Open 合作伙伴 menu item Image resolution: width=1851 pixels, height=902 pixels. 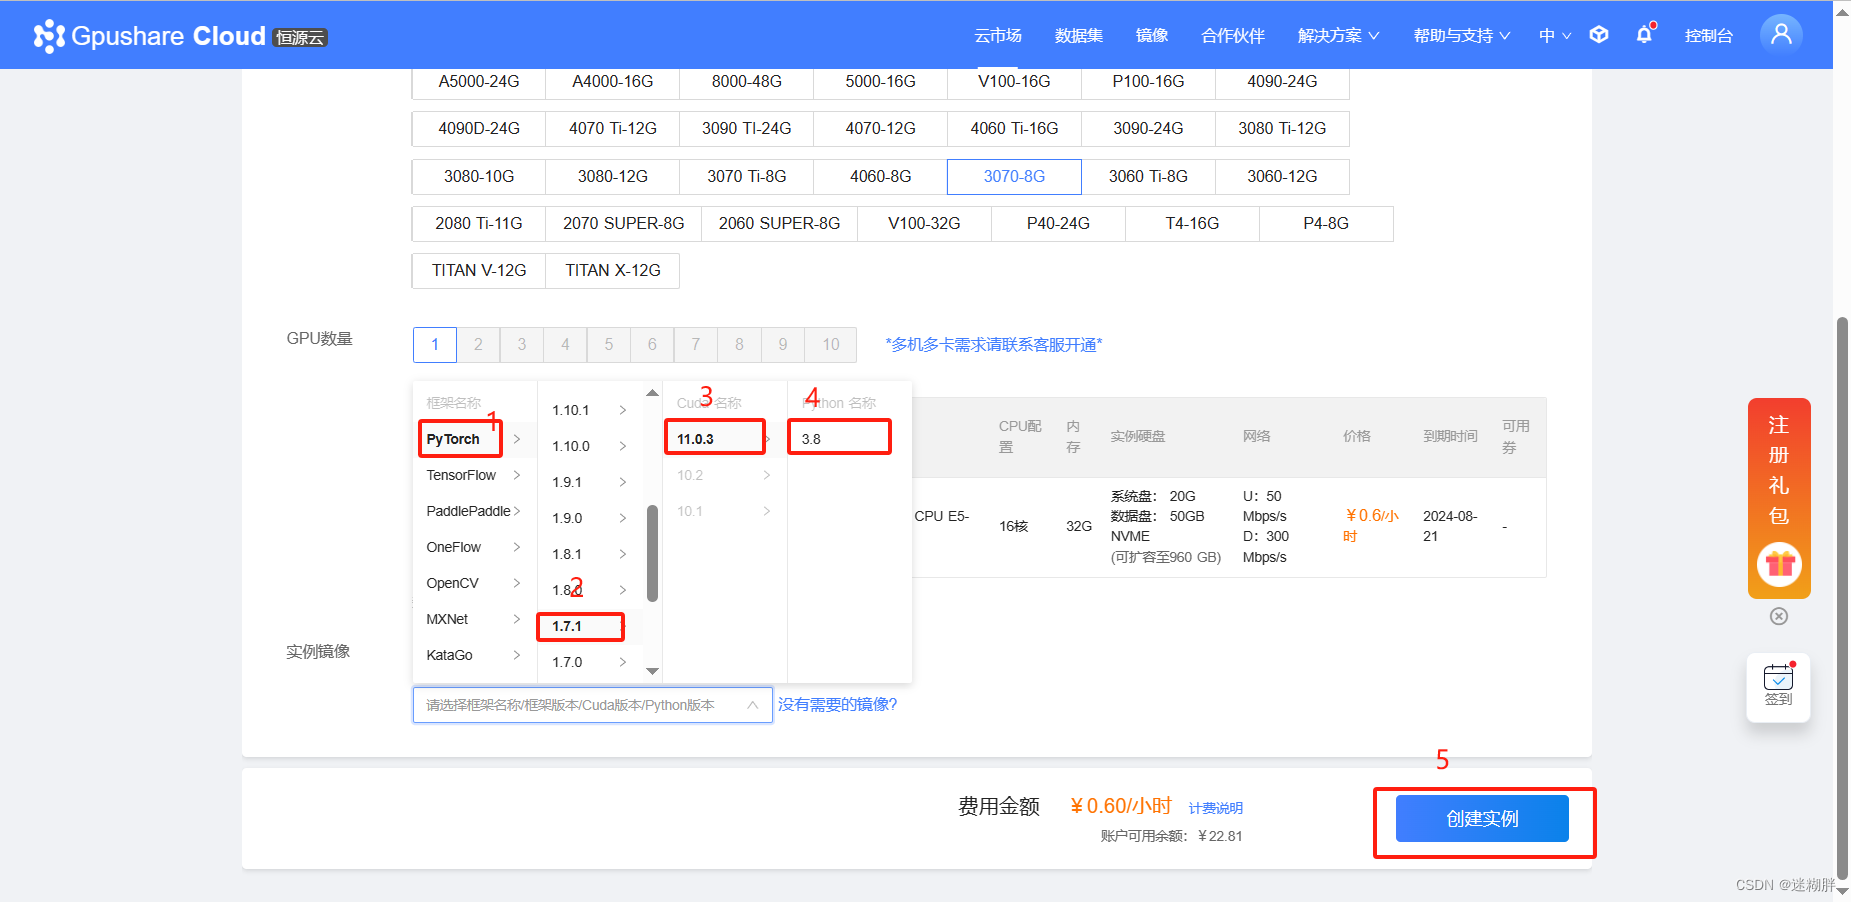pyautogui.click(x=1233, y=35)
